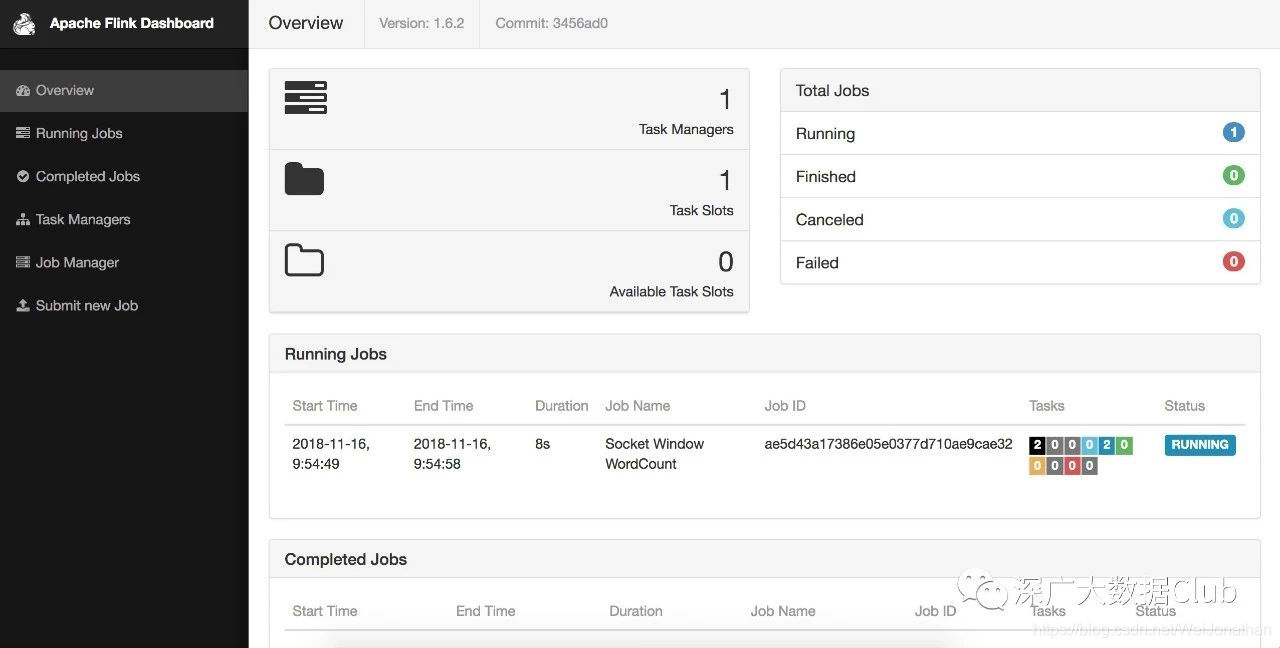1280x648 pixels.
Task: Click the filled Task Slots folder icon
Action: pos(304,179)
